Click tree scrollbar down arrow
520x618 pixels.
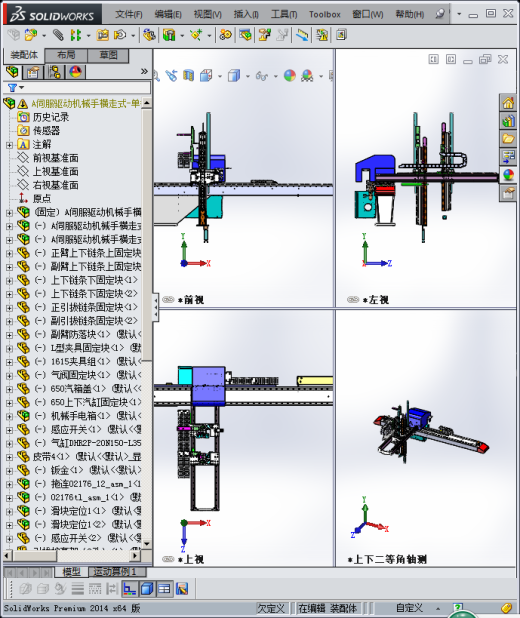point(147,544)
